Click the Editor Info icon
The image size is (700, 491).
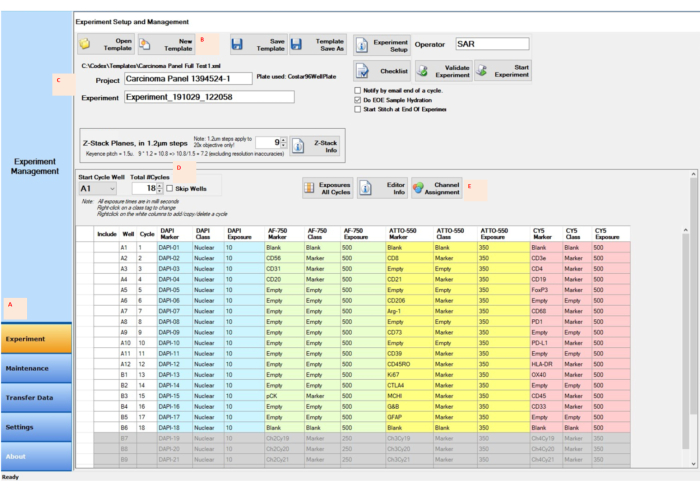(x=365, y=188)
